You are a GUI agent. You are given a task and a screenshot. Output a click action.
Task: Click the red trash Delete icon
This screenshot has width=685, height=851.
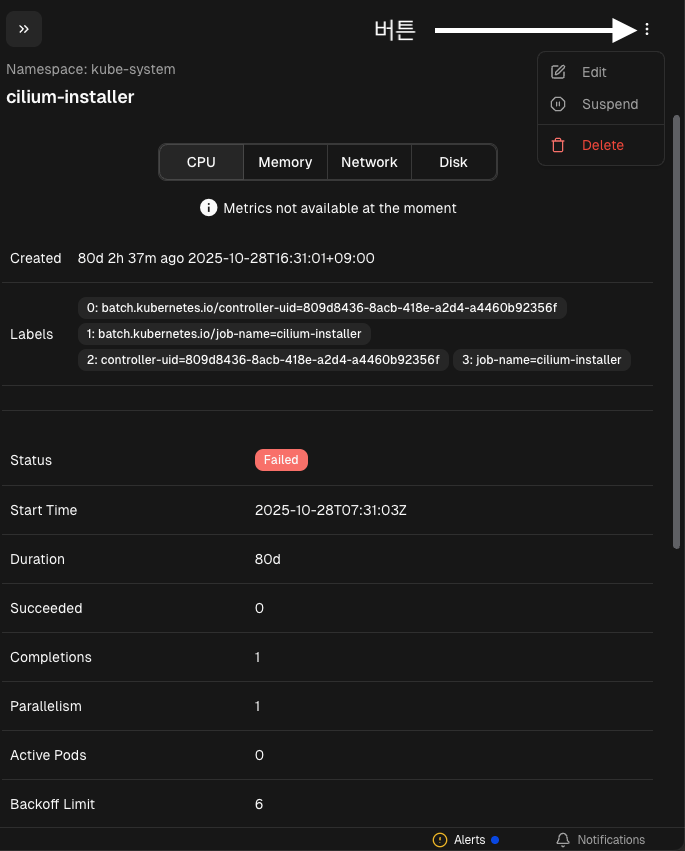559,145
